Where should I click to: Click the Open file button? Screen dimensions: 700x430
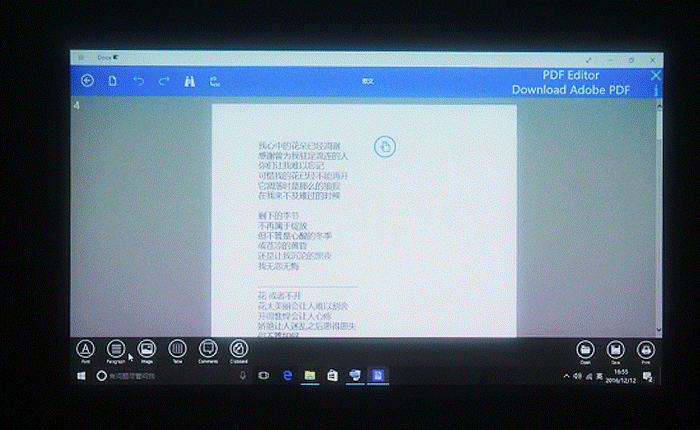coord(586,349)
